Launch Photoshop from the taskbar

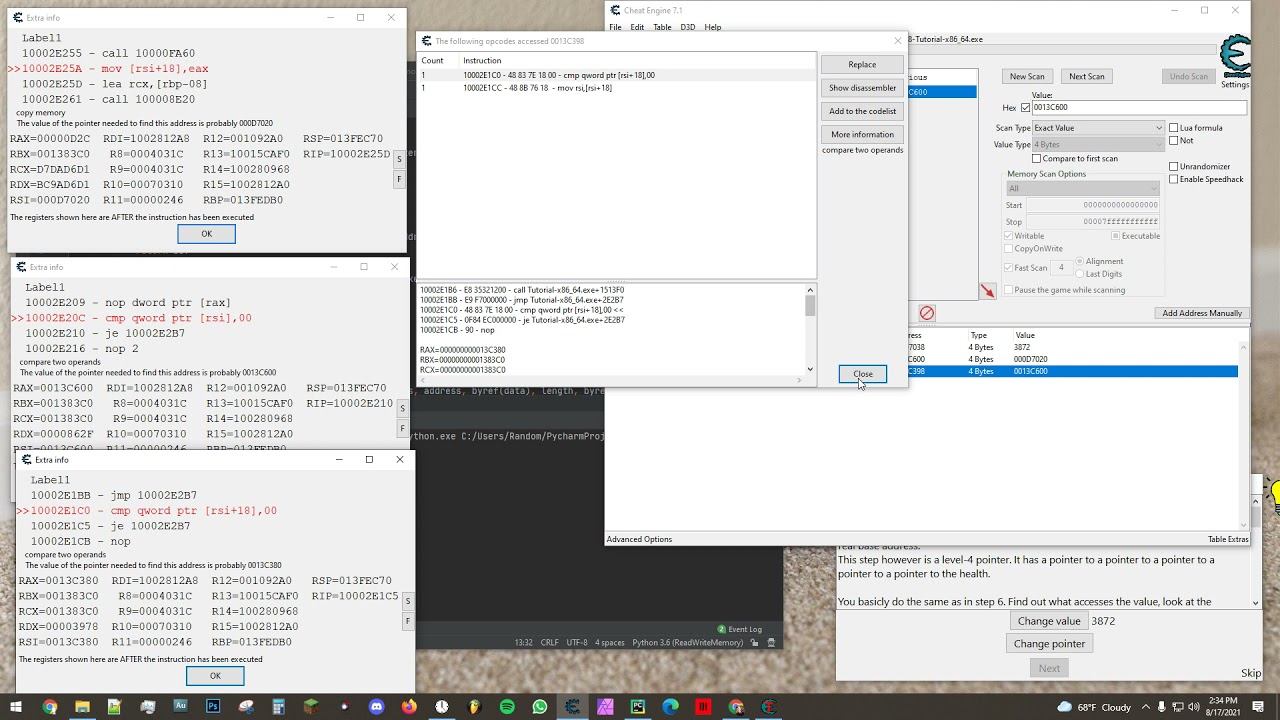pyautogui.click(x=213, y=707)
